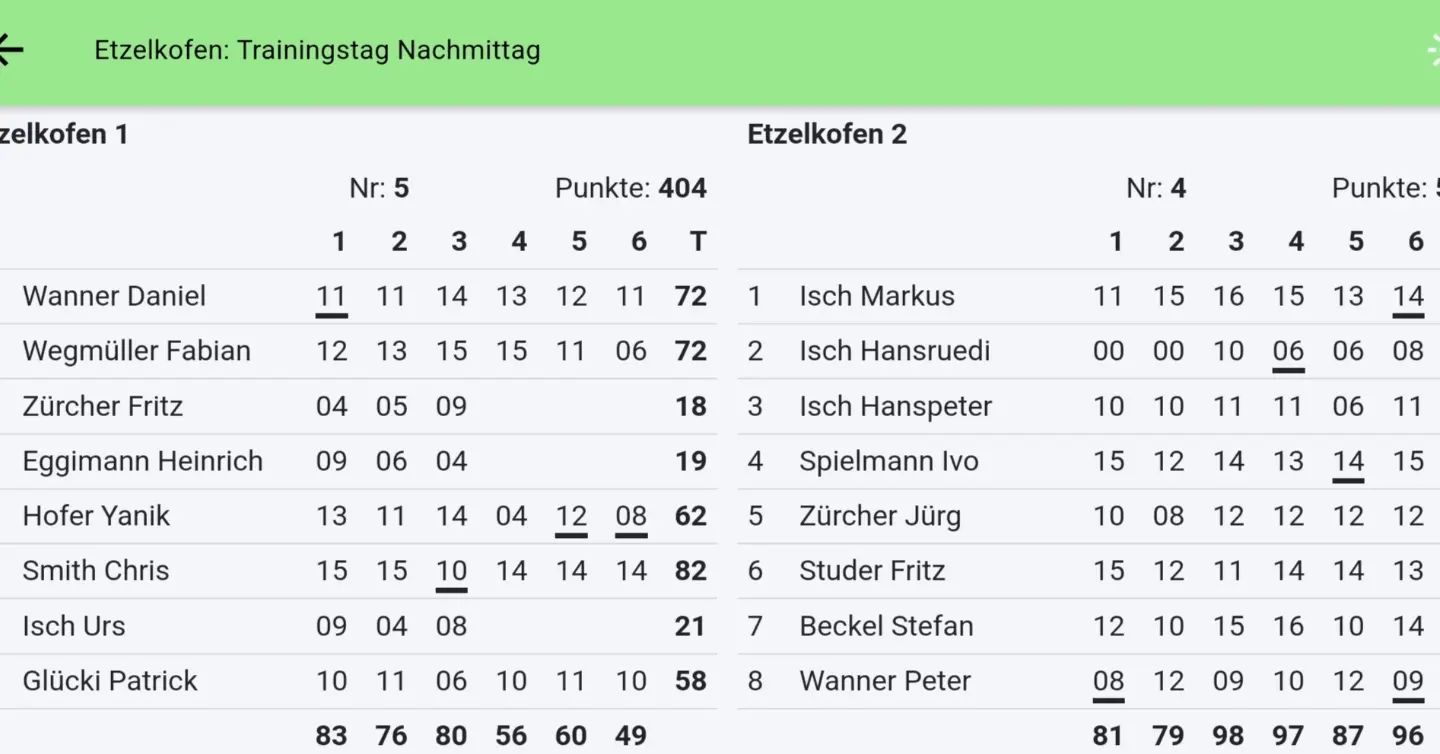Tap Etzelkofen 1 Punkte 404 label
1440x754 pixels.
tap(631, 188)
